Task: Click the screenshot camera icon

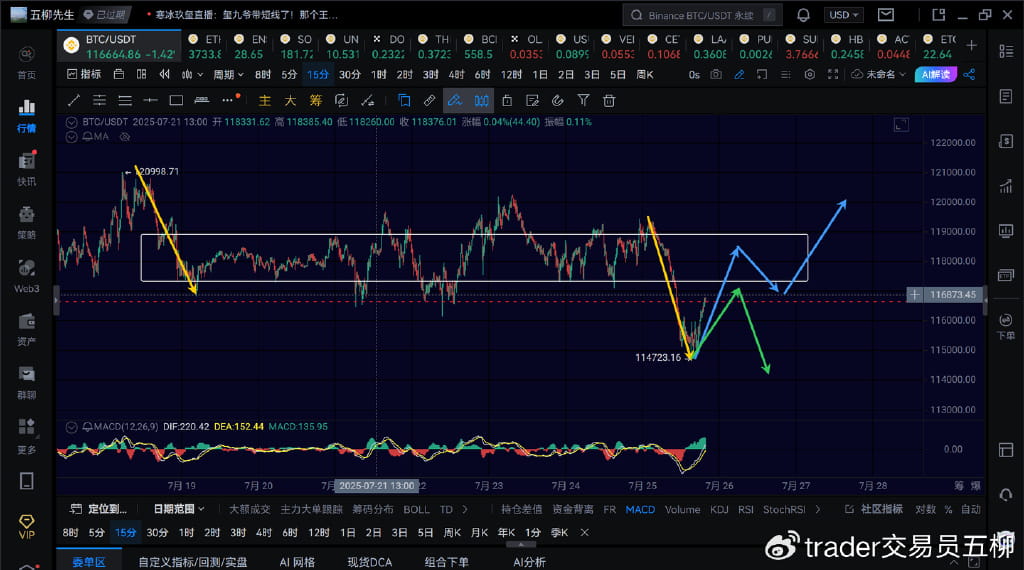Action: 716,74
